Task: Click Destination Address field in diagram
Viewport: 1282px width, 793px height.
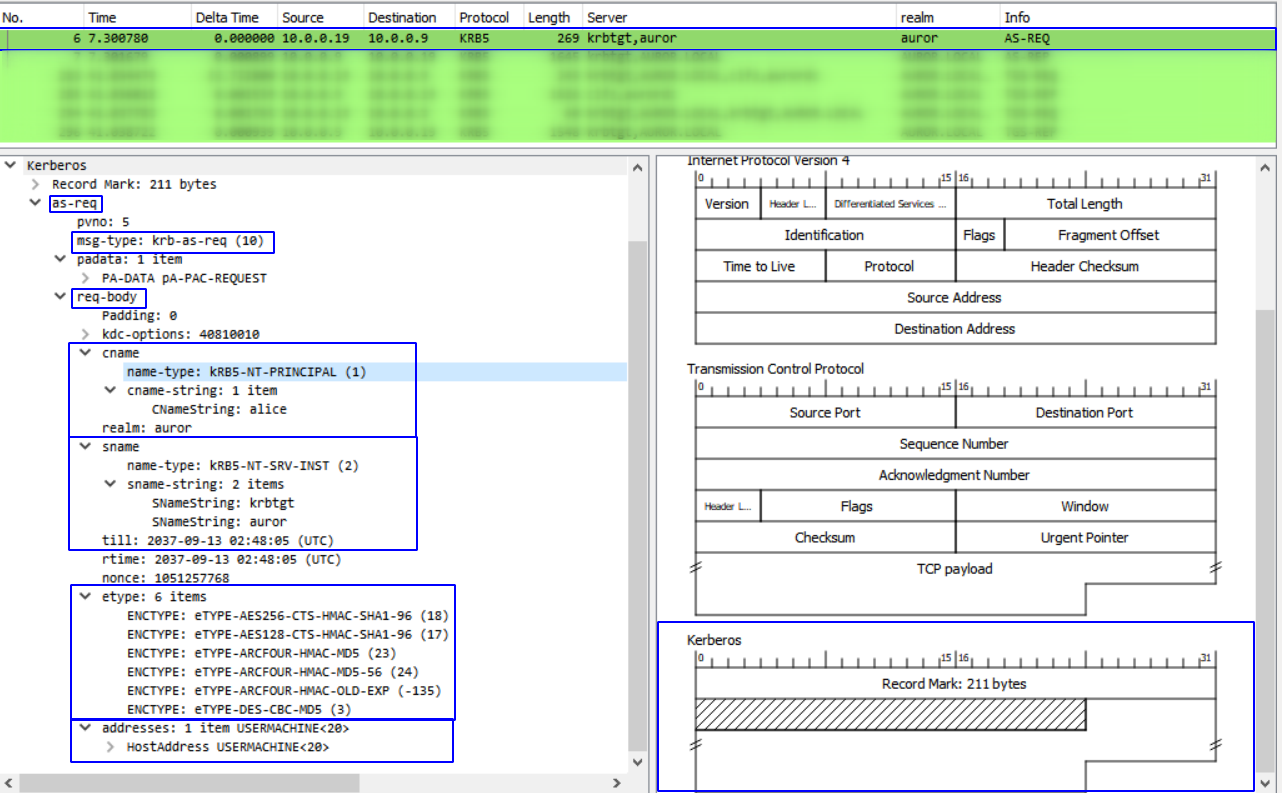Action: point(955,329)
